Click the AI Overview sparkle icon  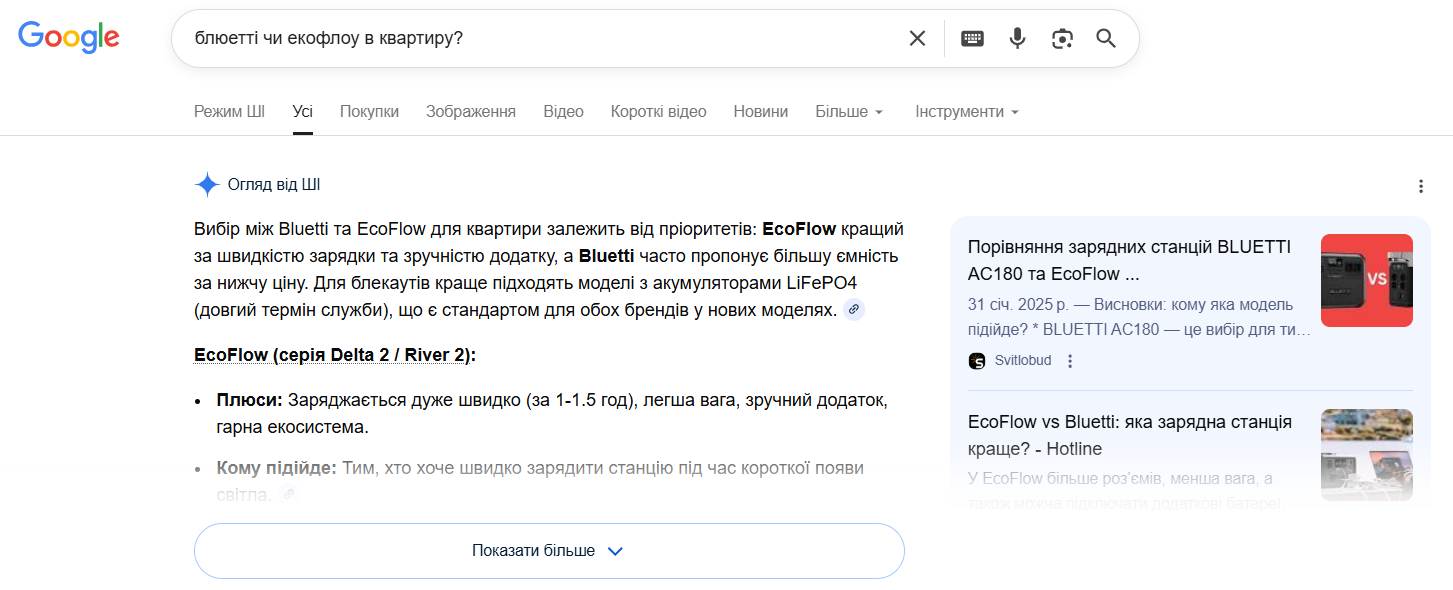[206, 184]
